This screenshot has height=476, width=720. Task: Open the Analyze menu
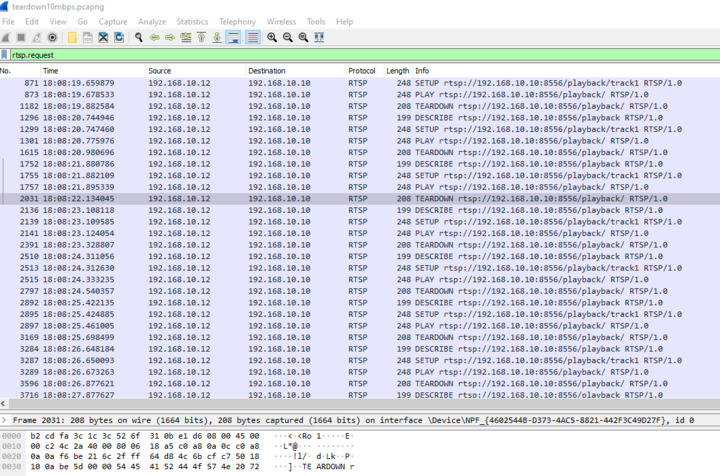152,21
